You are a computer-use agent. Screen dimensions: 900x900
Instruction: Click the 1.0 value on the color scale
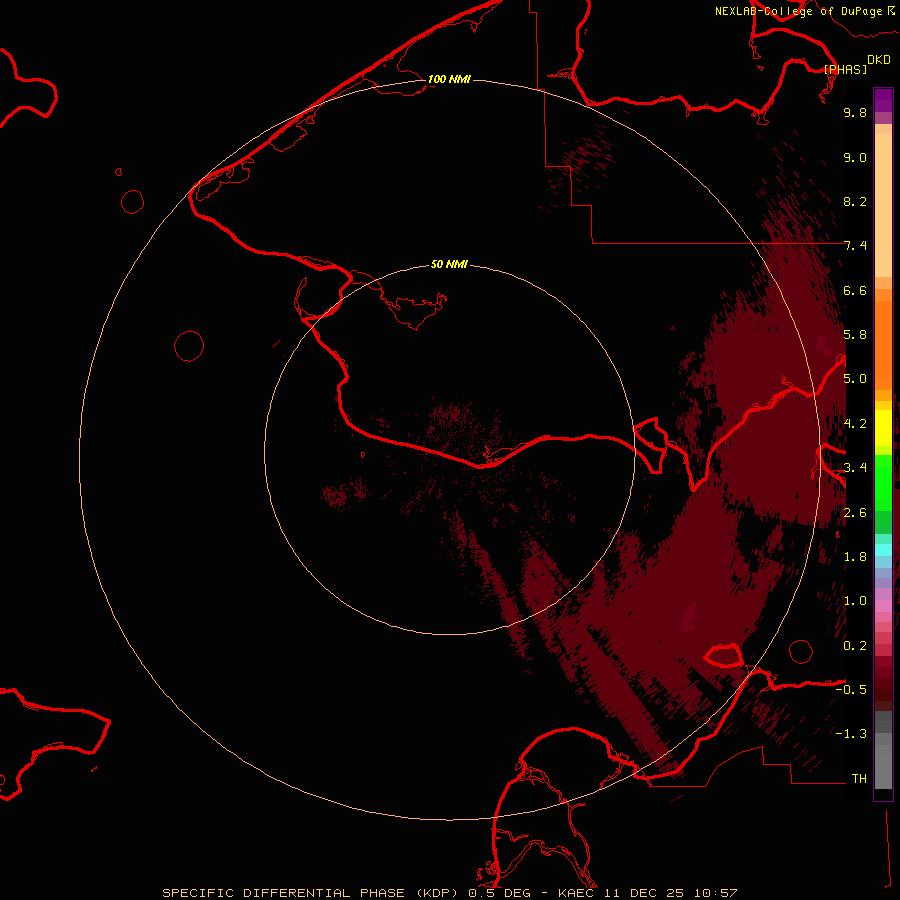[x=855, y=601]
